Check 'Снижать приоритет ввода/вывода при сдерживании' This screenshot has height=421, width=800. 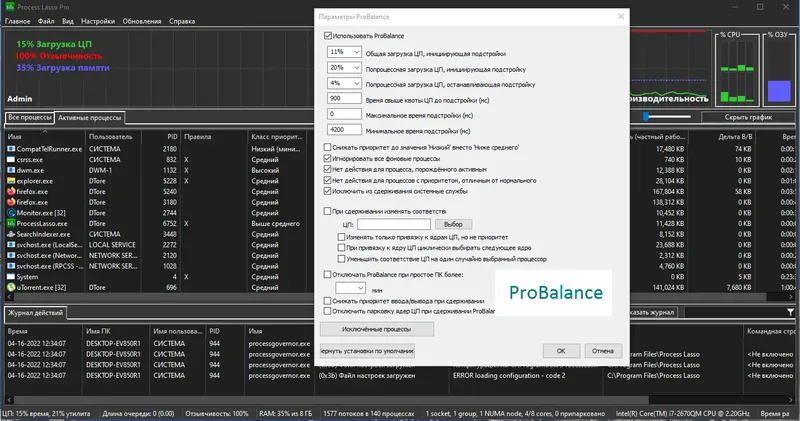[x=328, y=301]
